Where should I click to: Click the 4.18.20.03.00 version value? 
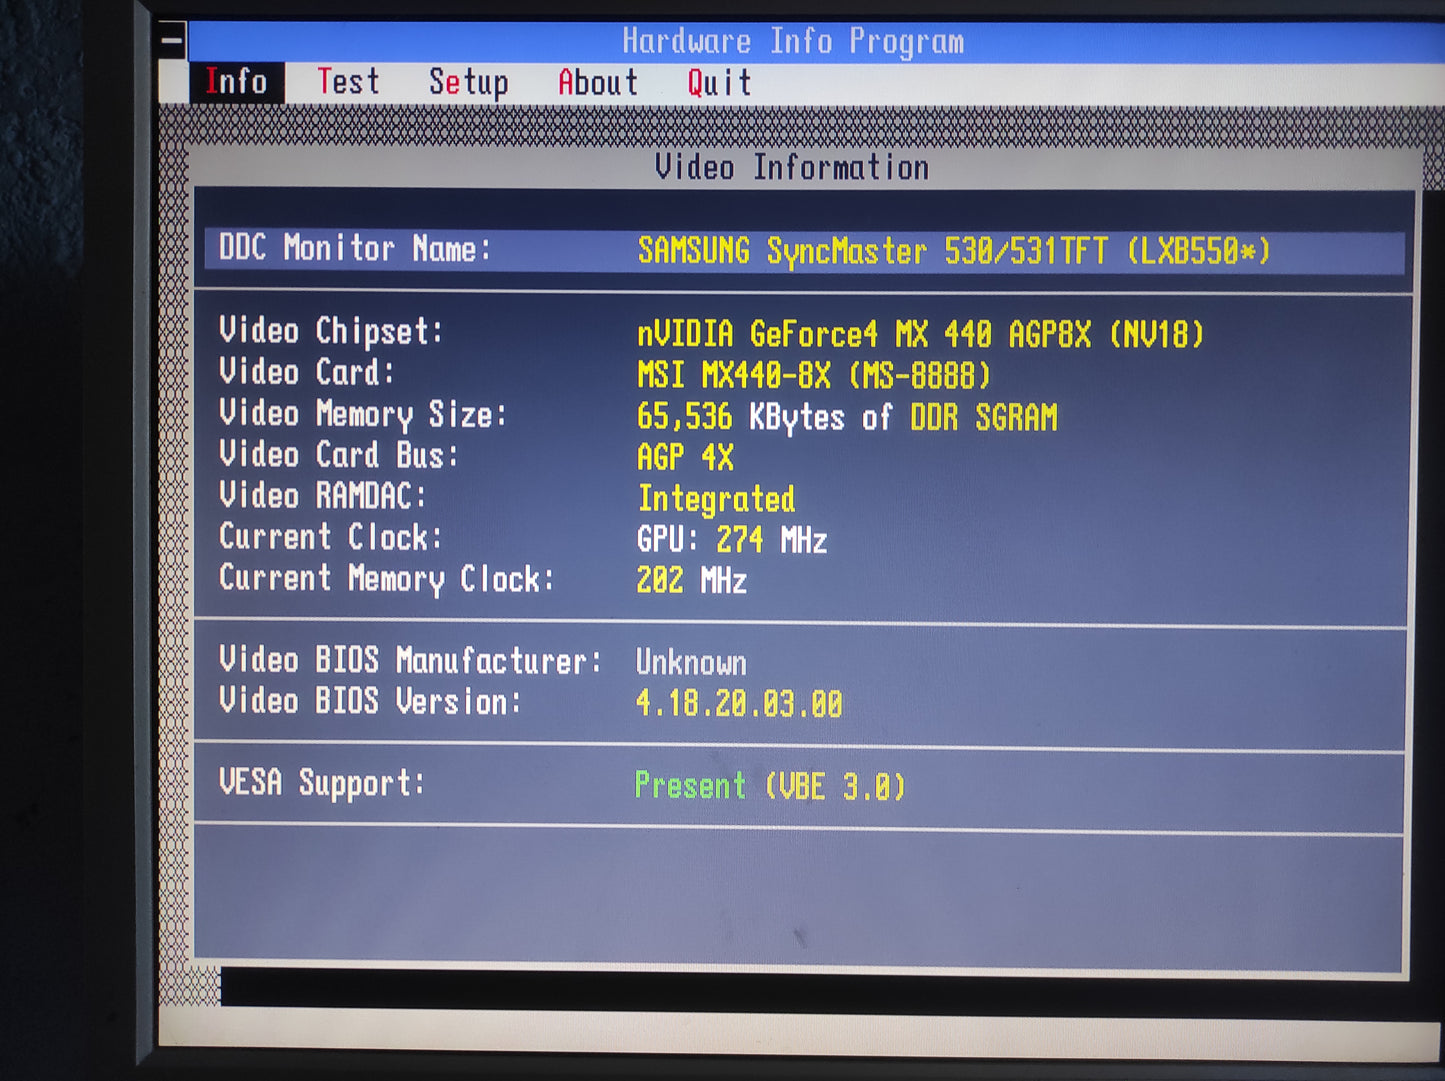(x=739, y=704)
